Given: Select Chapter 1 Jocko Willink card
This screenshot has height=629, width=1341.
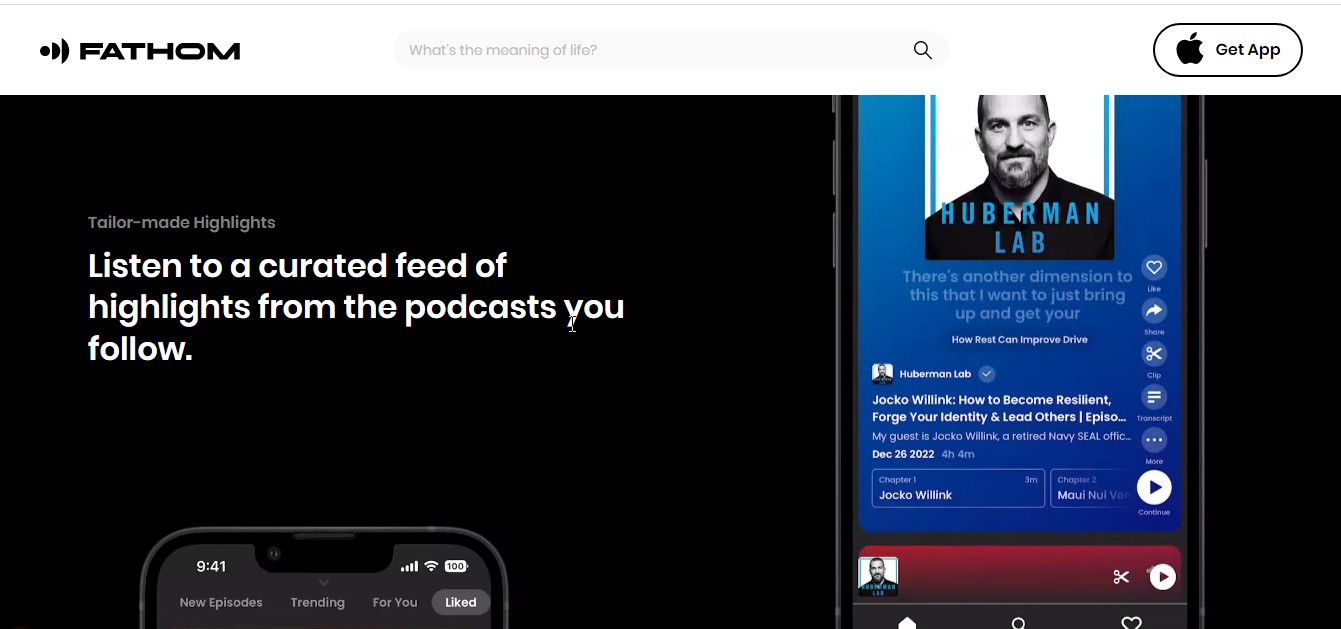Looking at the screenshot, I should (x=958, y=488).
